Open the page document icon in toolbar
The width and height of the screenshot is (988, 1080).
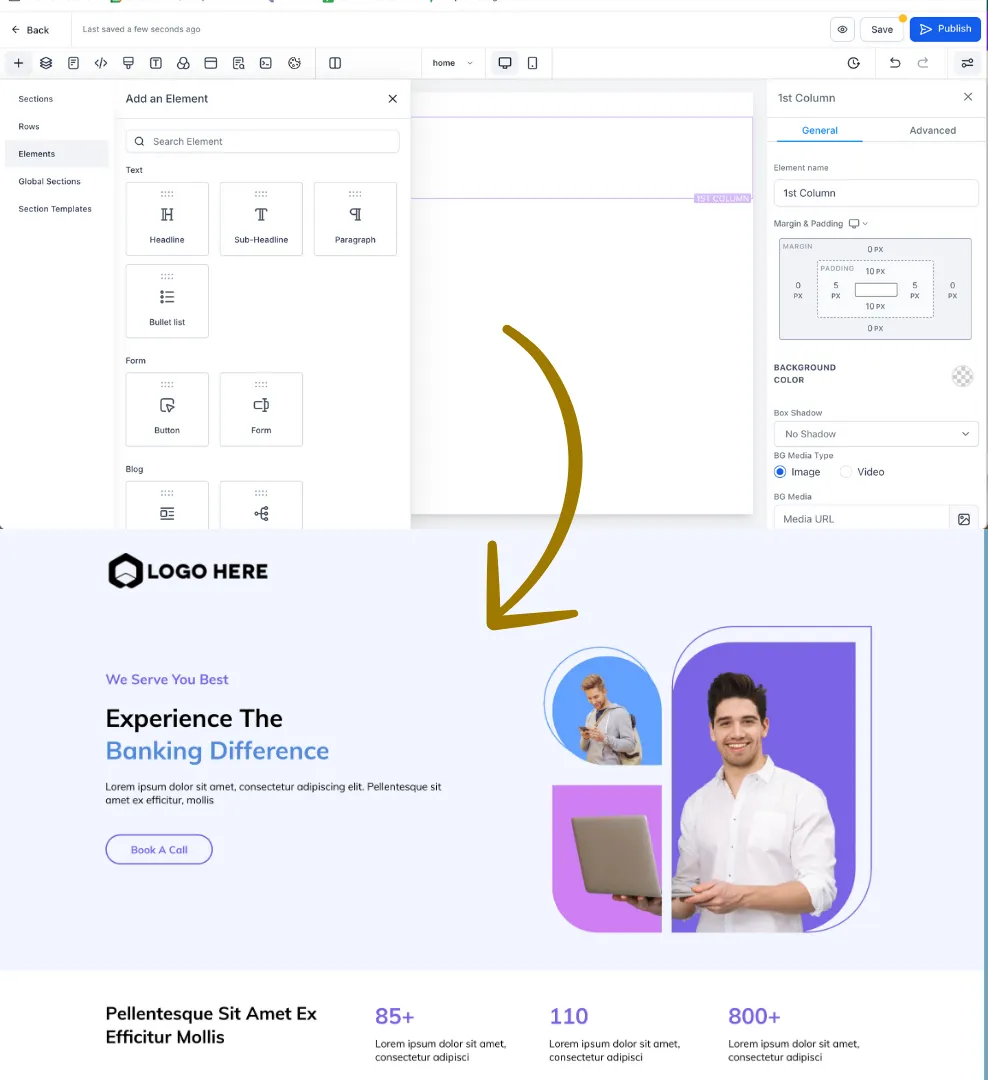pos(74,63)
